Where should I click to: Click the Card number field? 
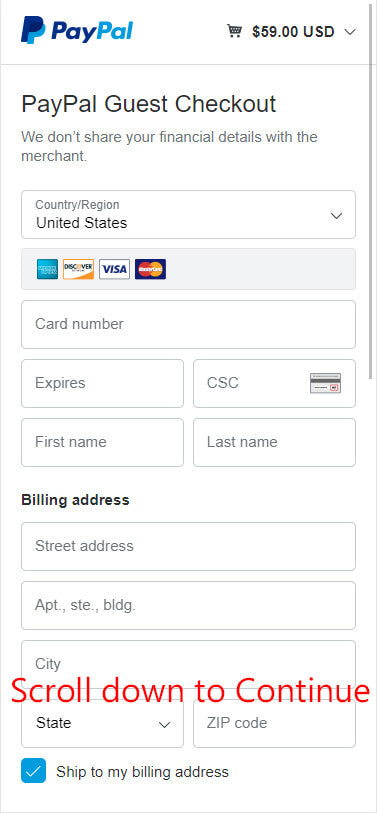pos(188,325)
